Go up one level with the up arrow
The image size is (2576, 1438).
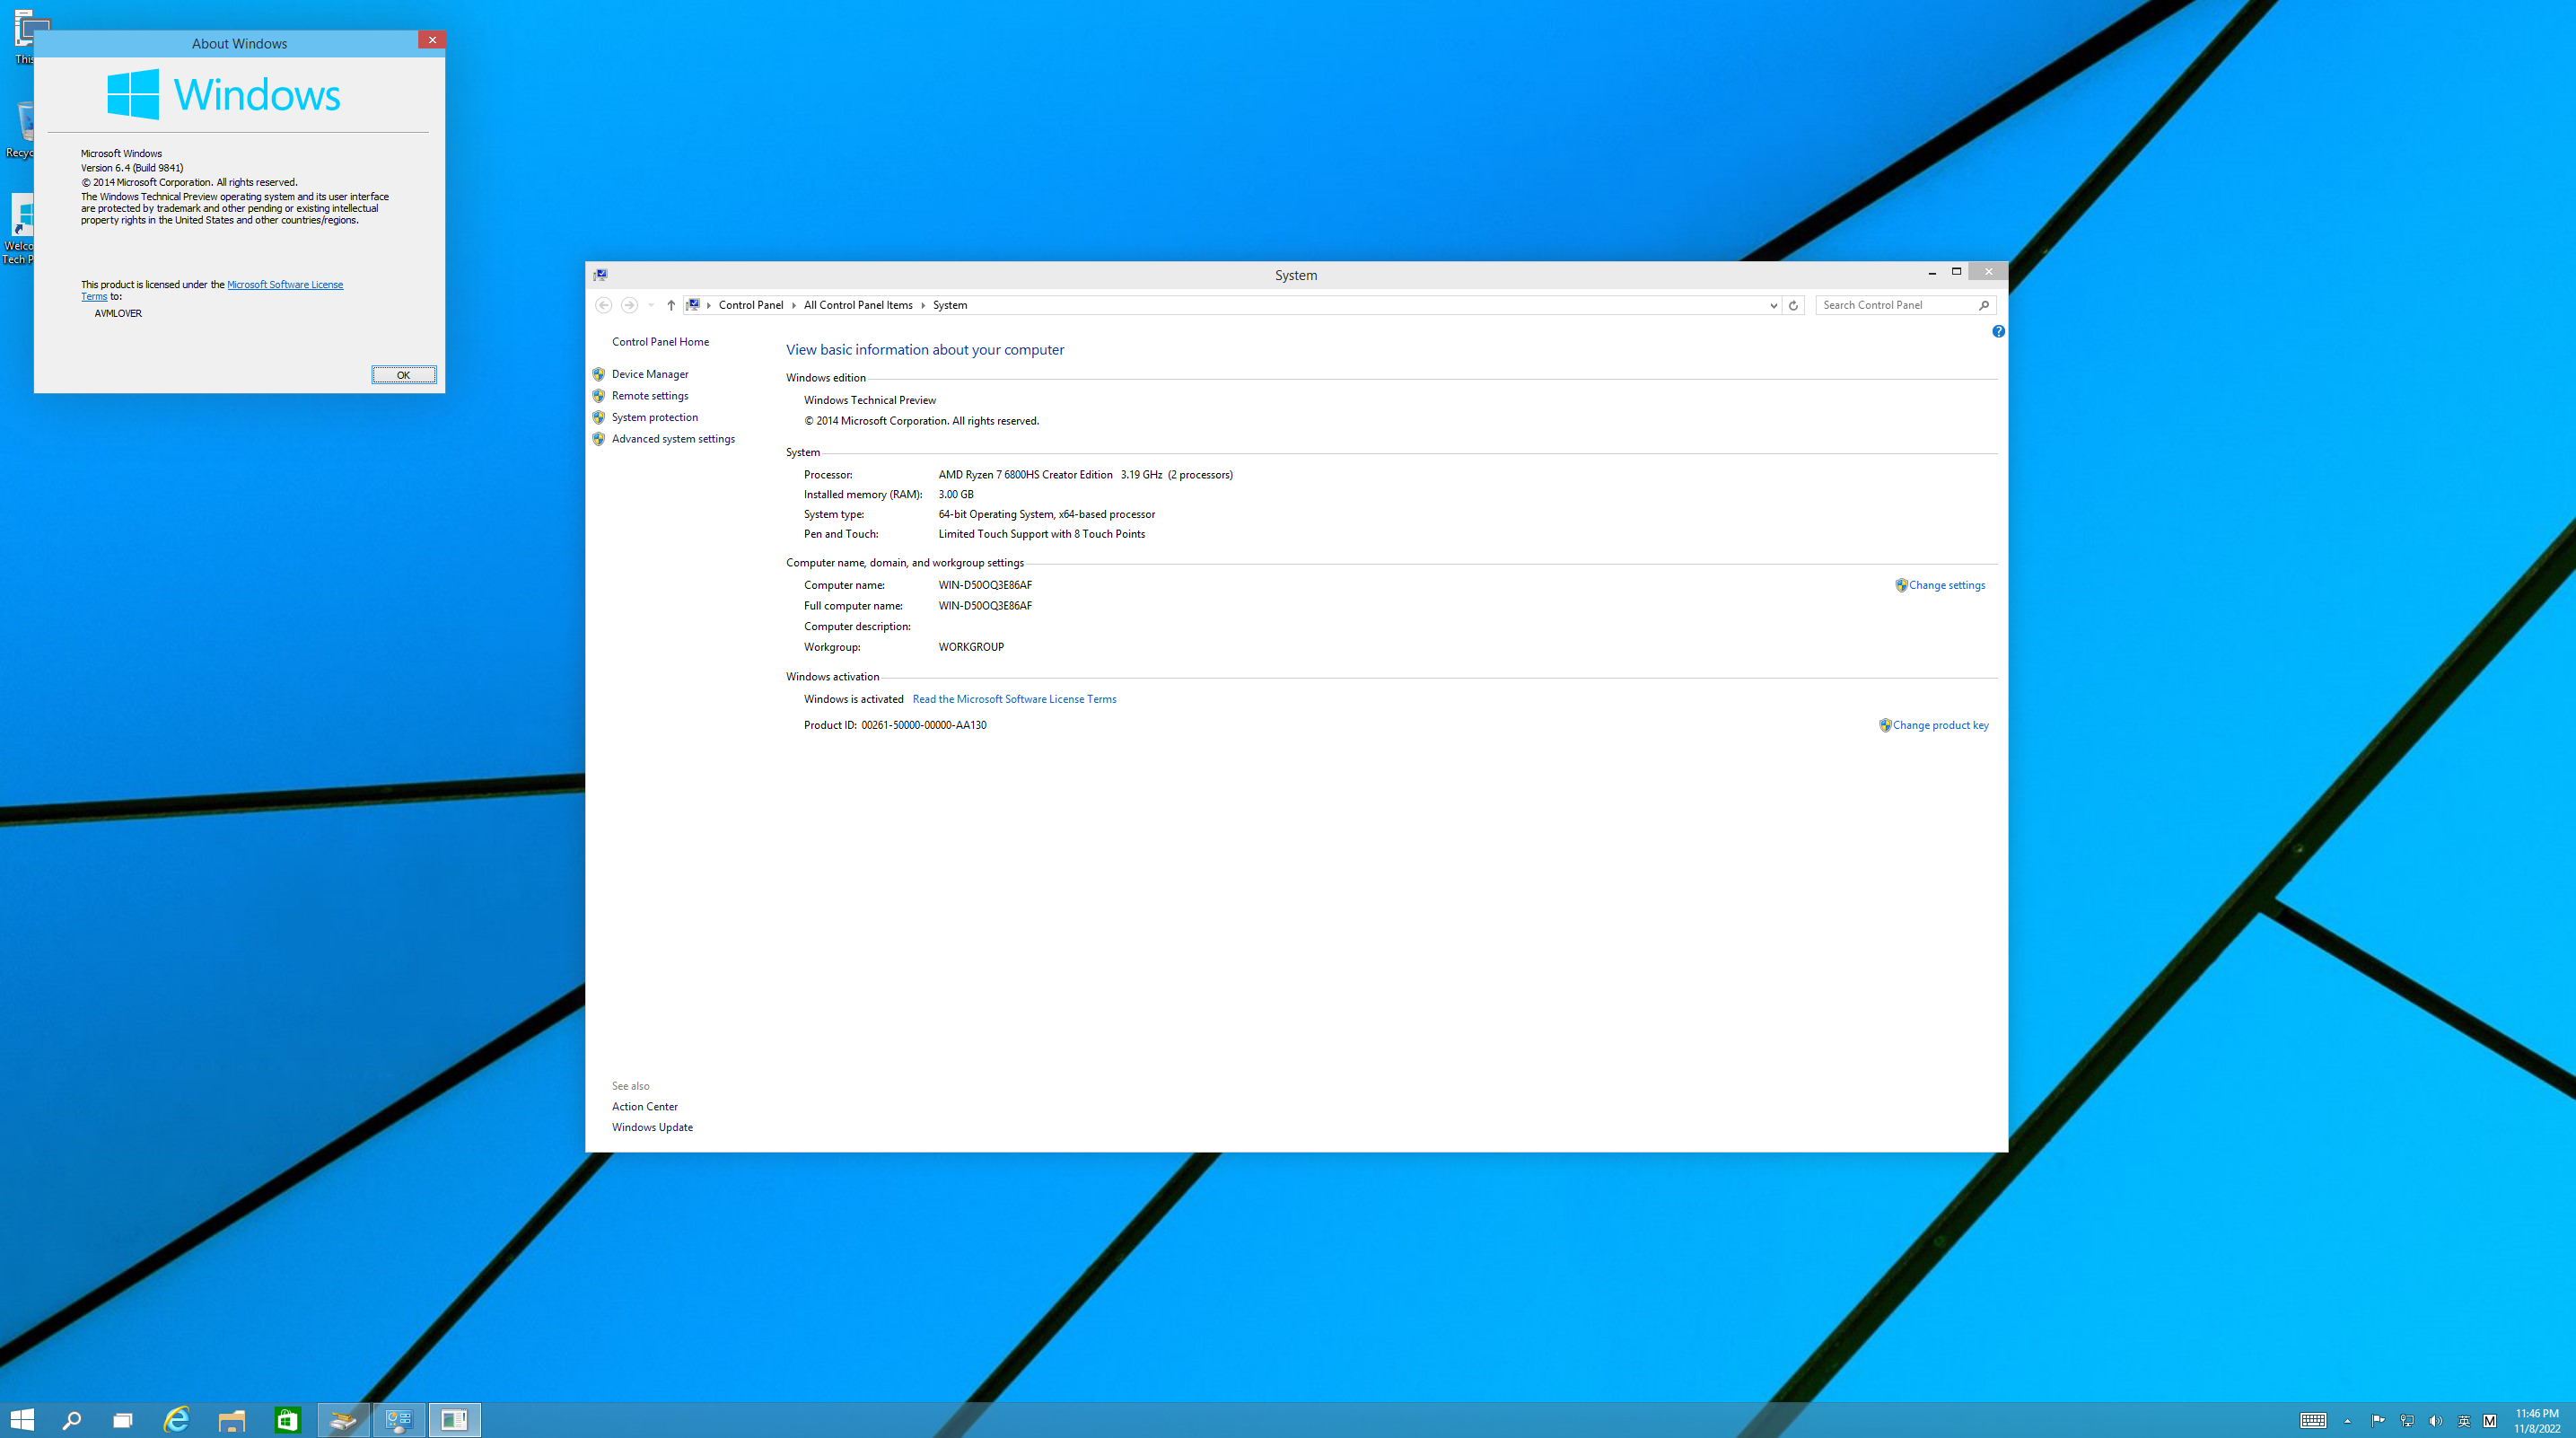(671, 305)
